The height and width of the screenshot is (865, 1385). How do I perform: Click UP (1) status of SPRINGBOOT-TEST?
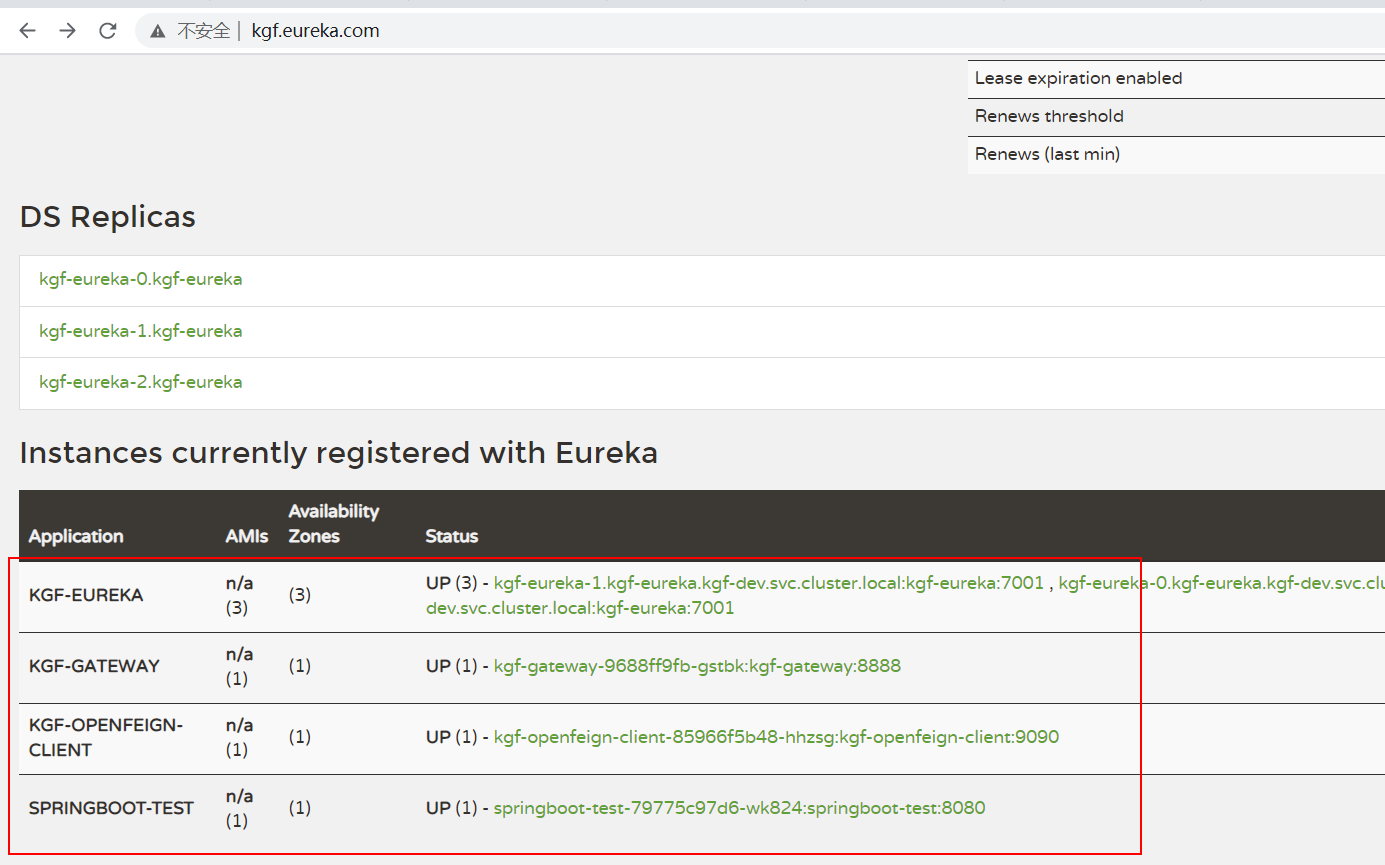pyautogui.click(x=452, y=808)
